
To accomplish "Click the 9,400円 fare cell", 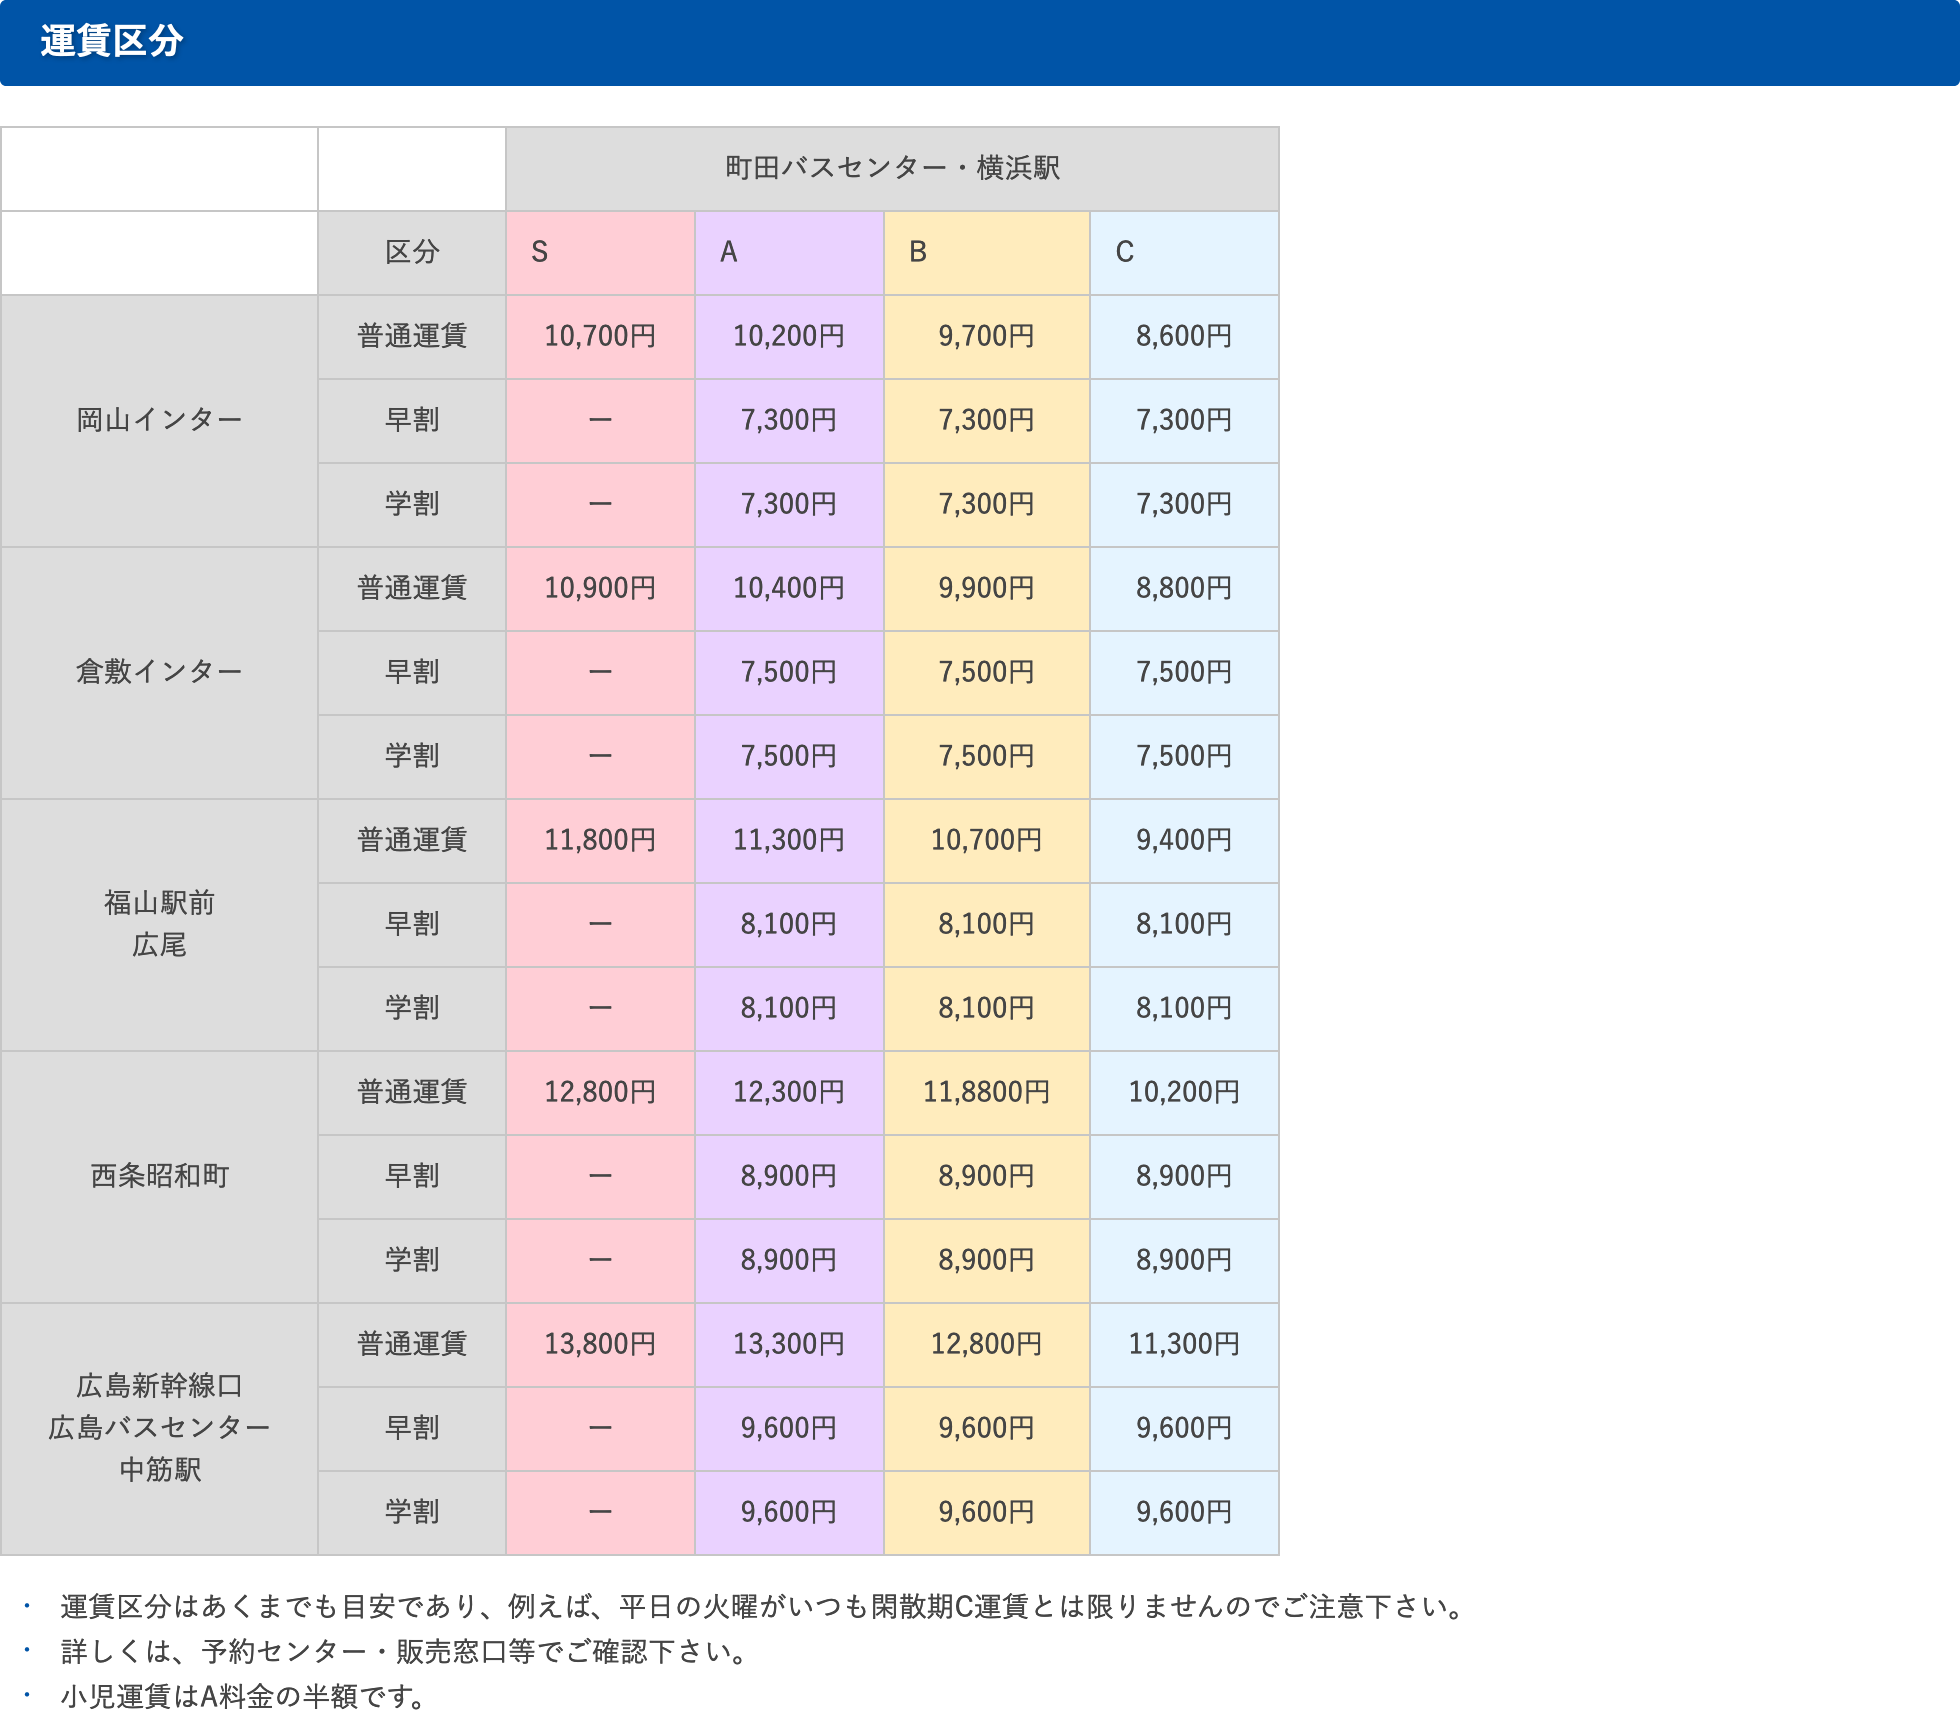I will pyautogui.click(x=1184, y=840).
